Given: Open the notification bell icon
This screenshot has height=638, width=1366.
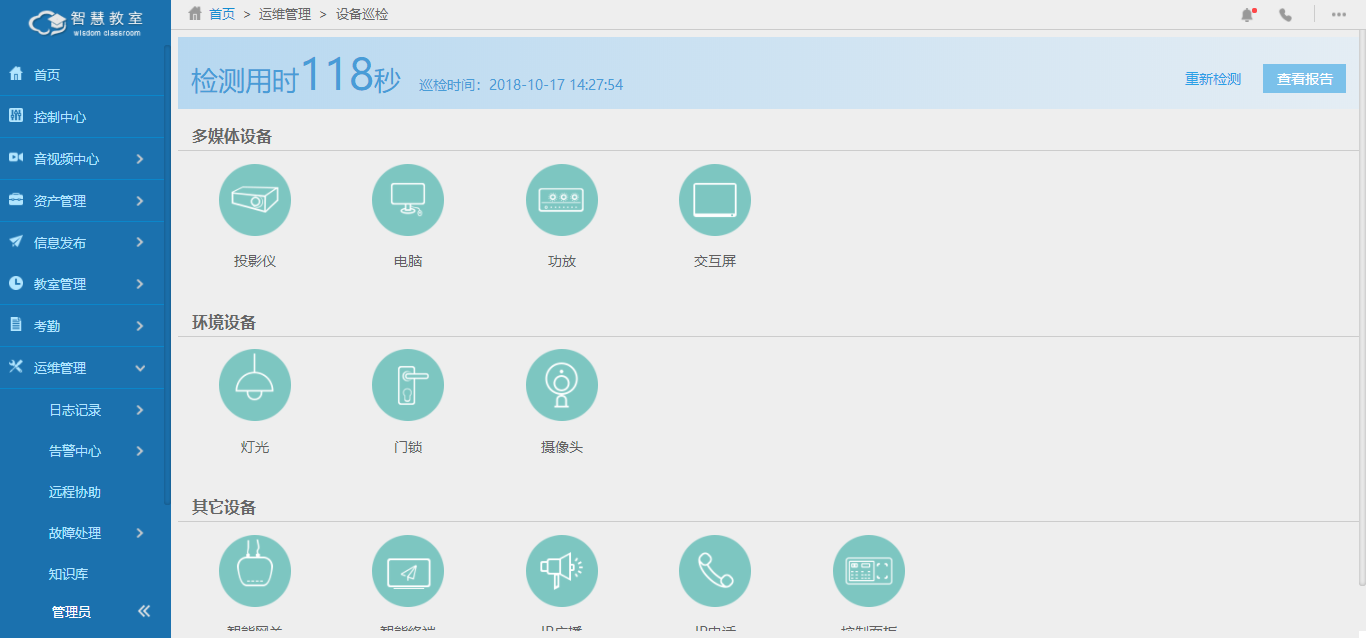Looking at the screenshot, I should [x=1247, y=15].
